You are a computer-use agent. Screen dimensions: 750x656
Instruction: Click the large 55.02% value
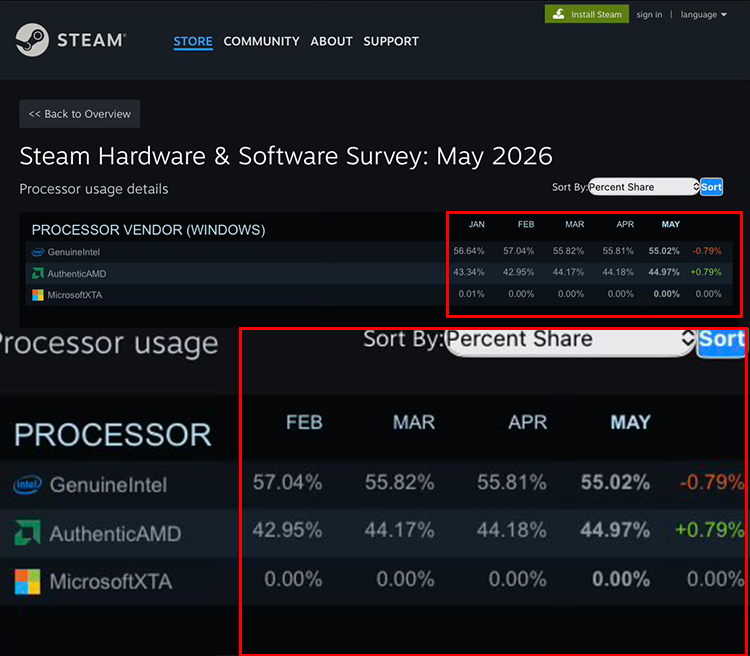click(615, 482)
